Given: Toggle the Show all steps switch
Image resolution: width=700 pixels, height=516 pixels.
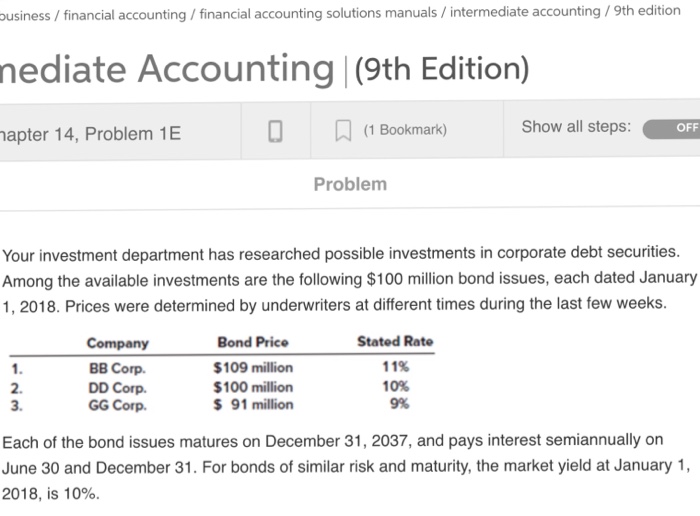Looking at the screenshot, I should (x=671, y=129).
